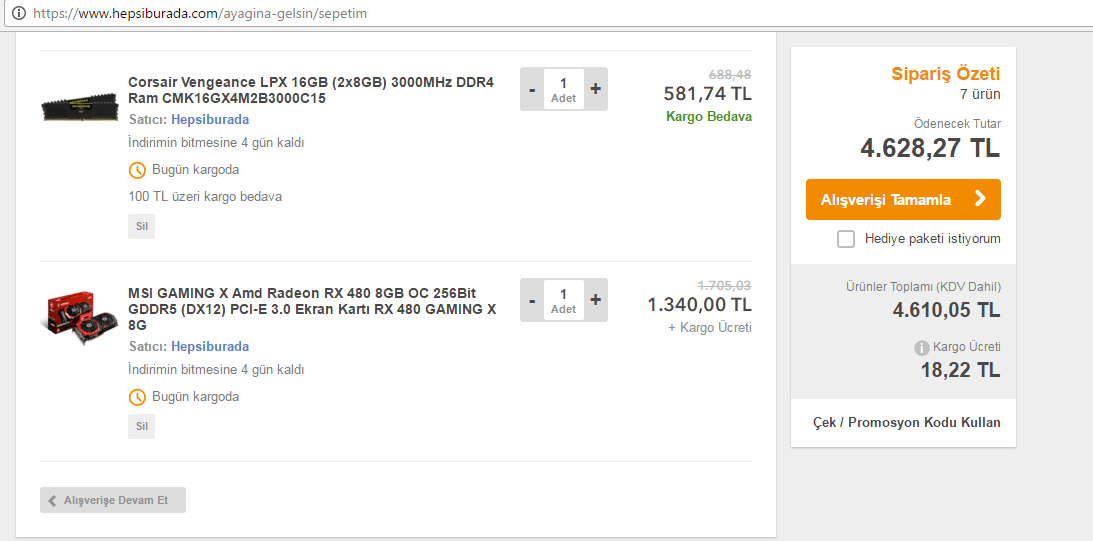Click the + Kargo Ücreti label under MSI price
The height and width of the screenshot is (541, 1093).
tap(710, 328)
